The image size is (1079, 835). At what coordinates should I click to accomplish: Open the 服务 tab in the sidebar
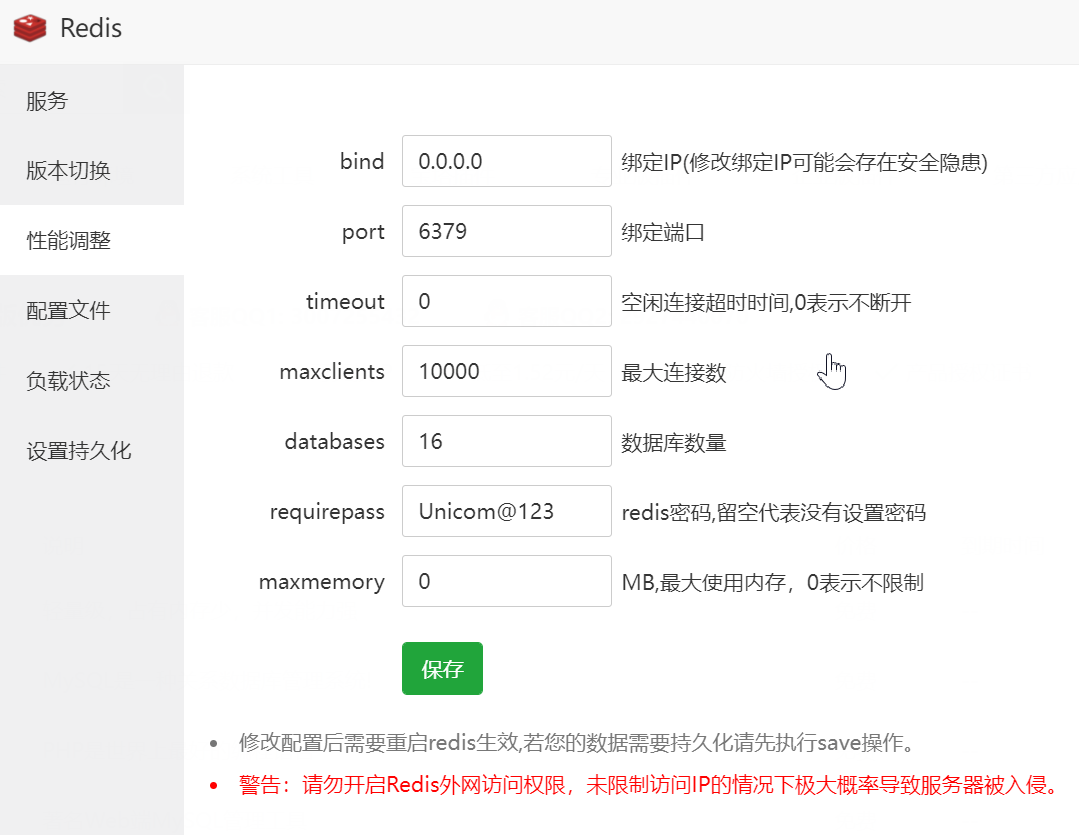92,101
